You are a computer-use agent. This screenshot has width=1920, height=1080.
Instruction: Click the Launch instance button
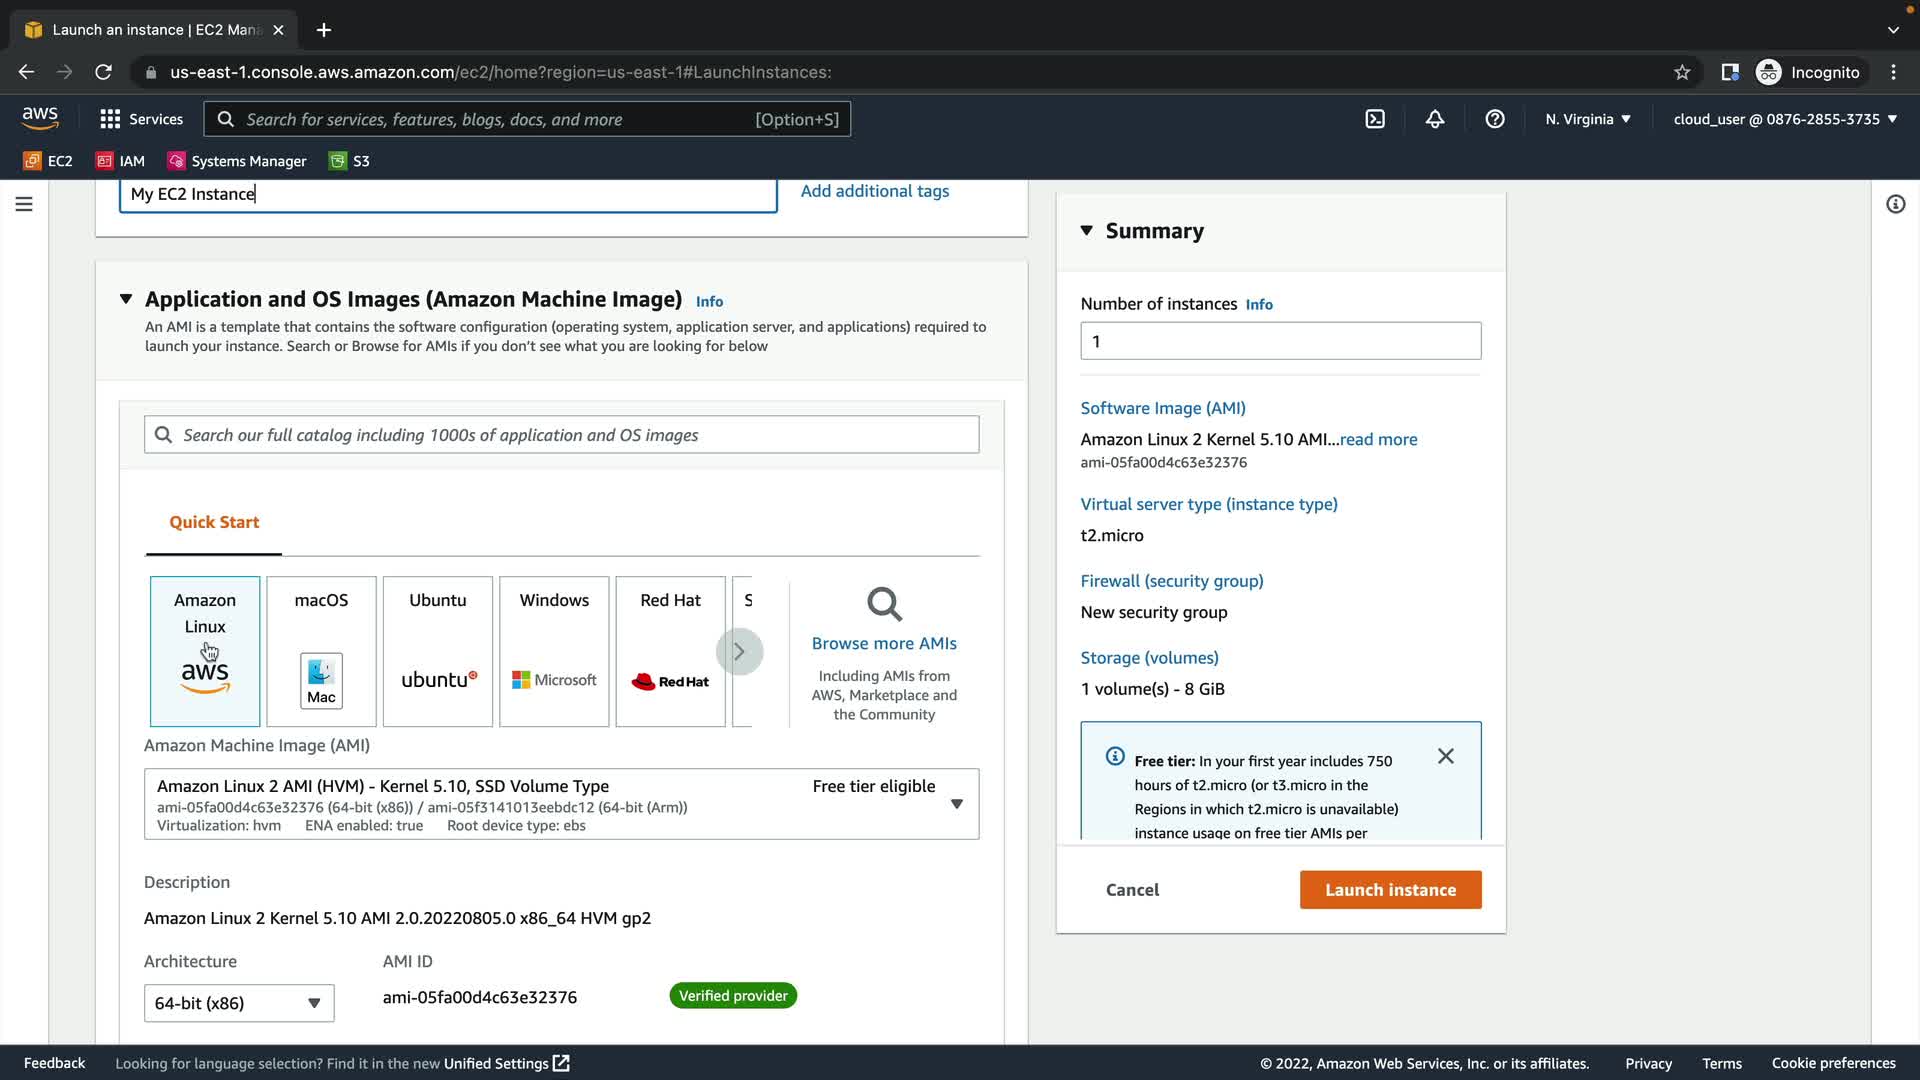tap(1390, 890)
